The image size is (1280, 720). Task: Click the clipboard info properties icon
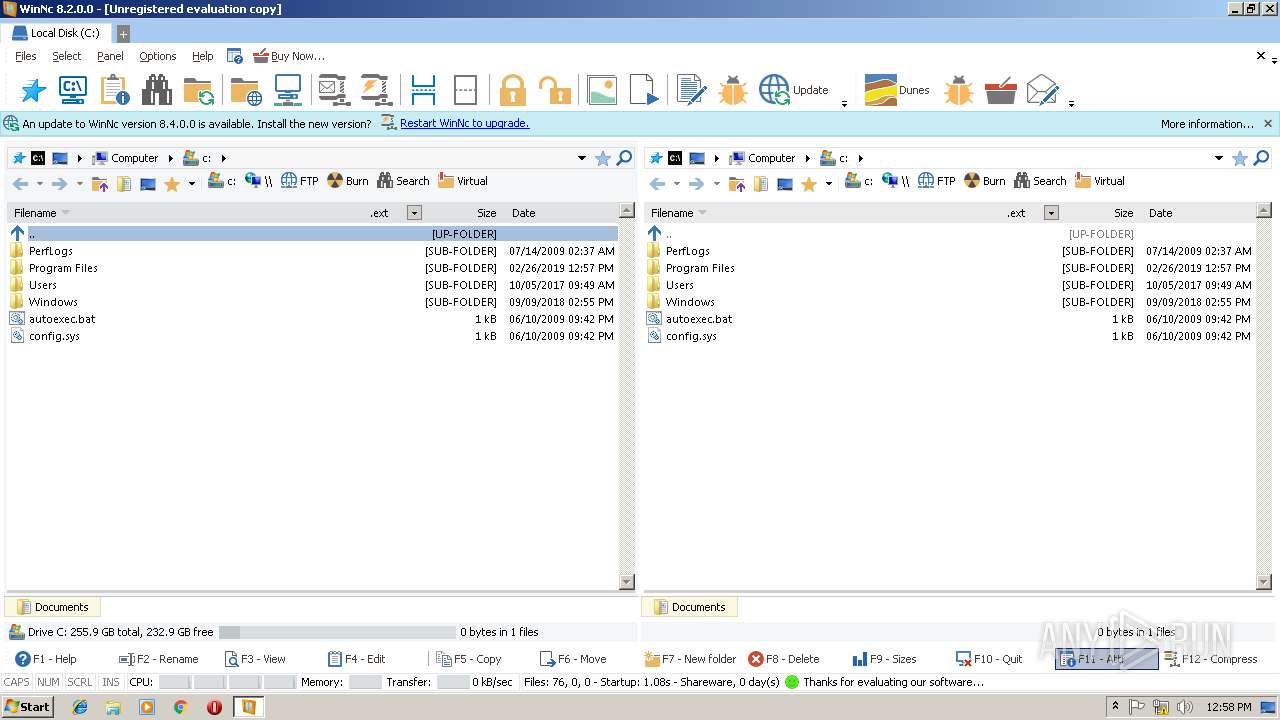point(115,90)
